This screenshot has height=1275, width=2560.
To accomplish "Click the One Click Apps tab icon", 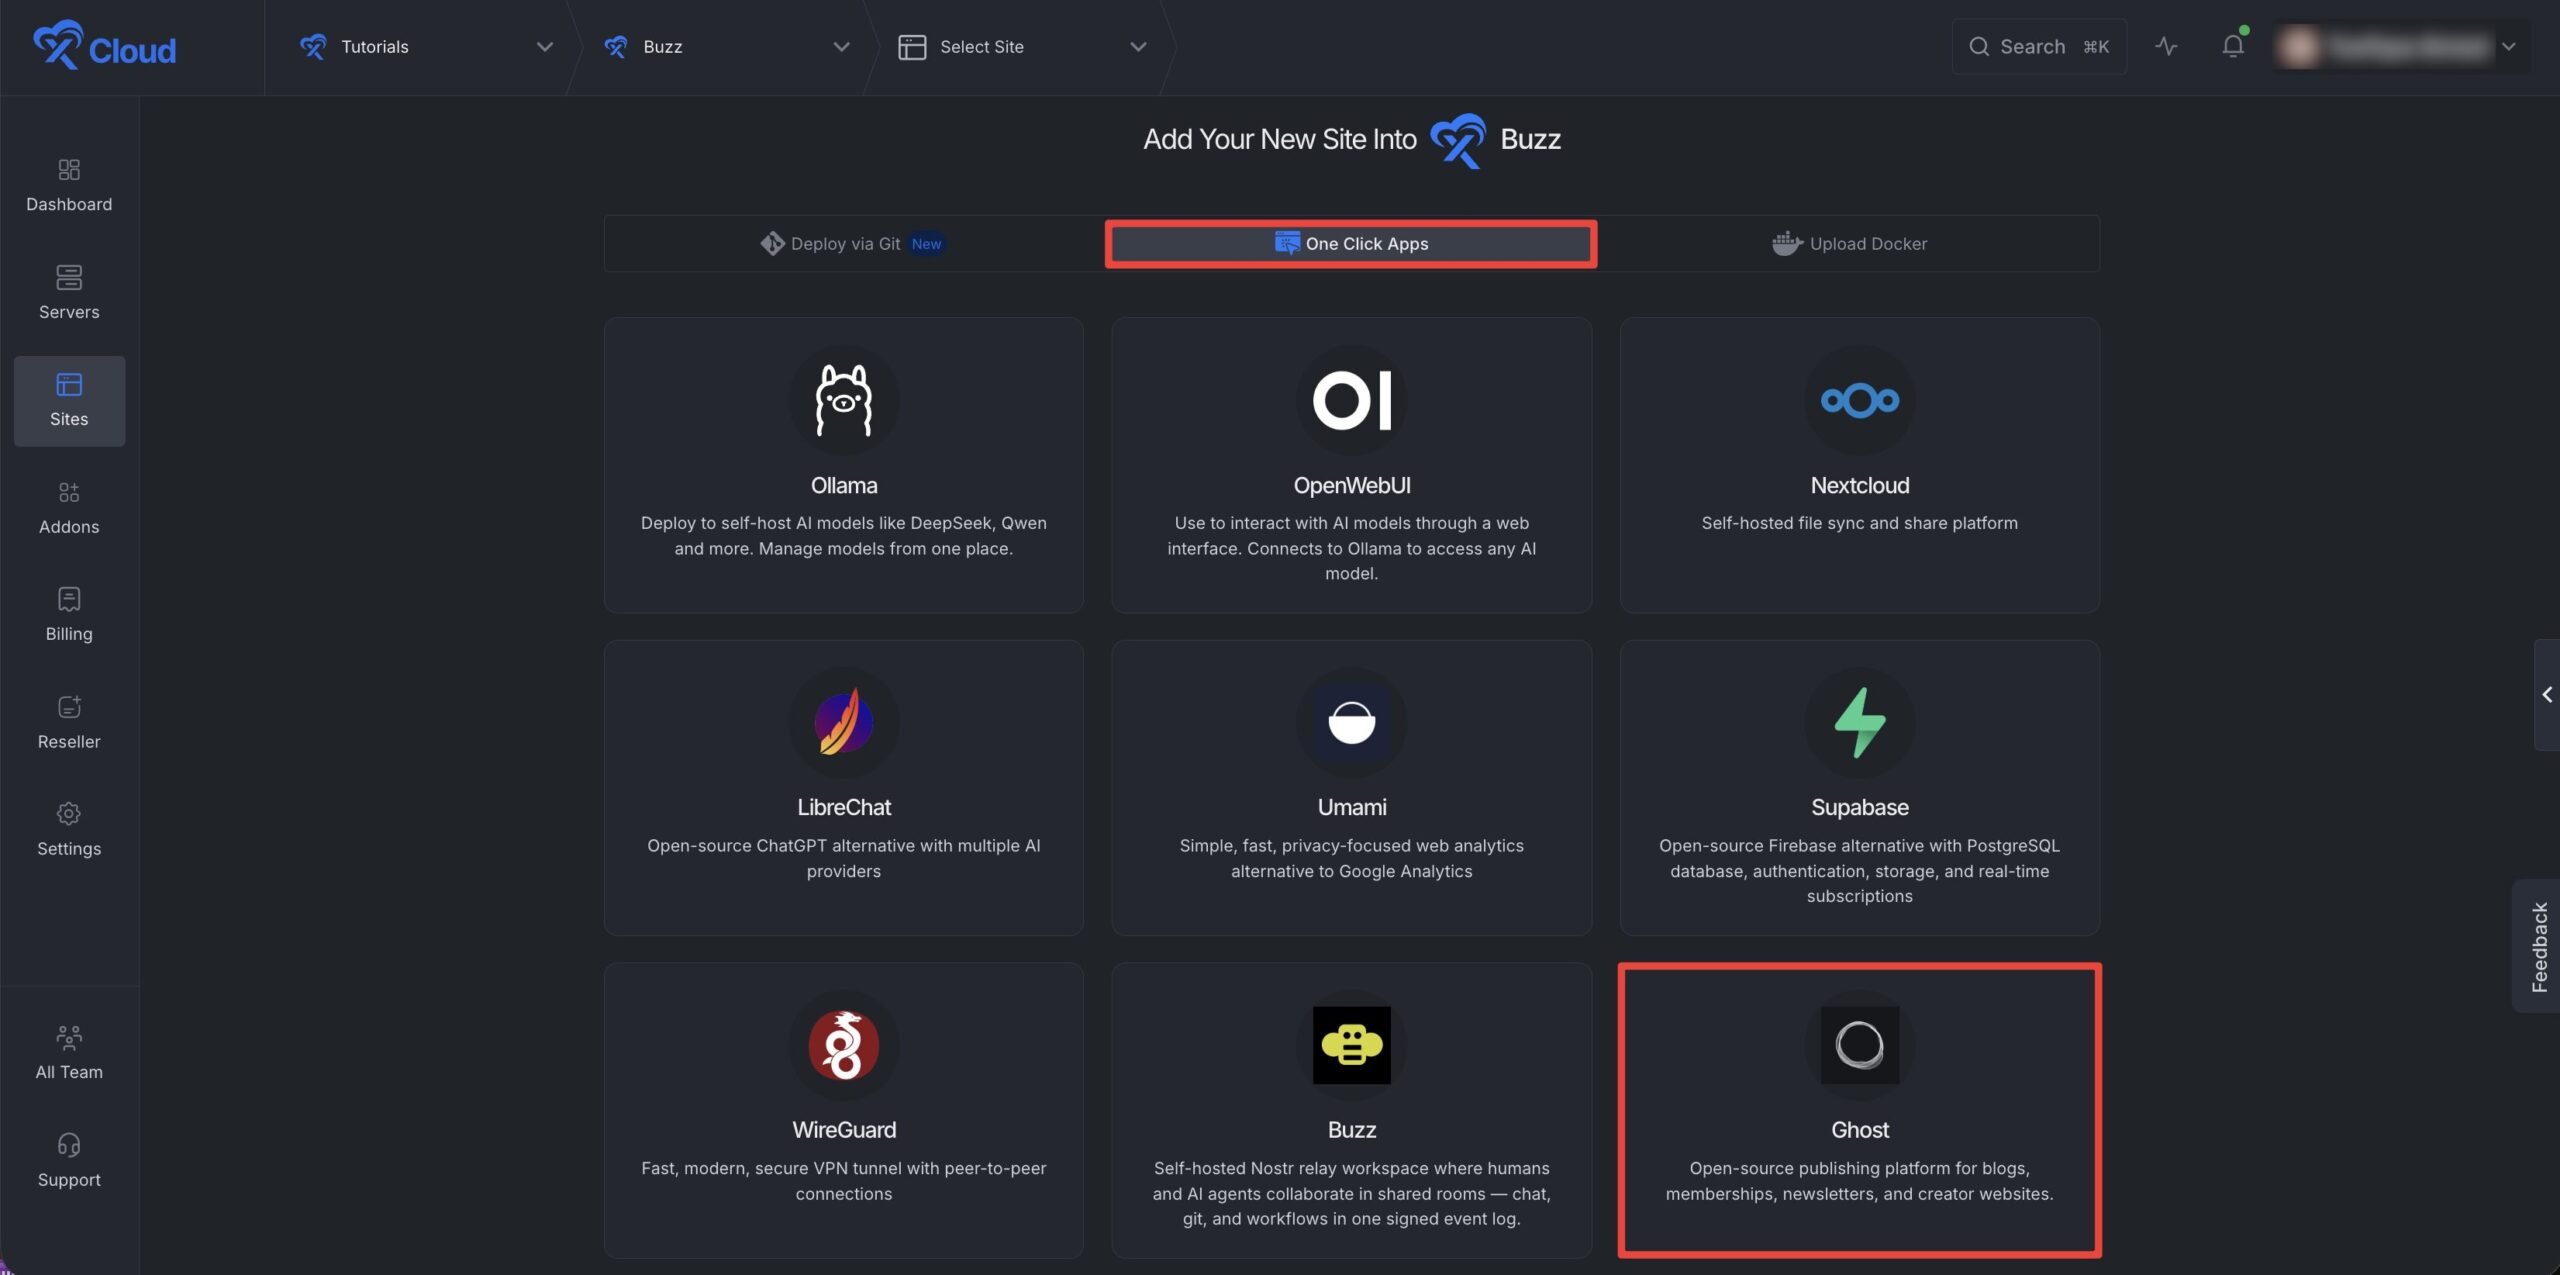I will (1287, 243).
